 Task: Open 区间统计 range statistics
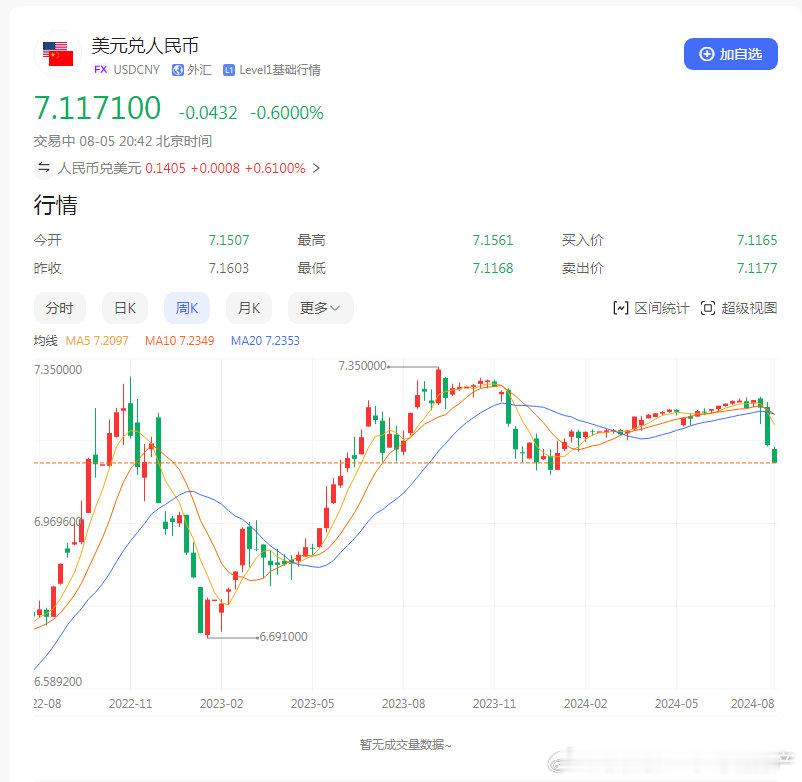(651, 308)
